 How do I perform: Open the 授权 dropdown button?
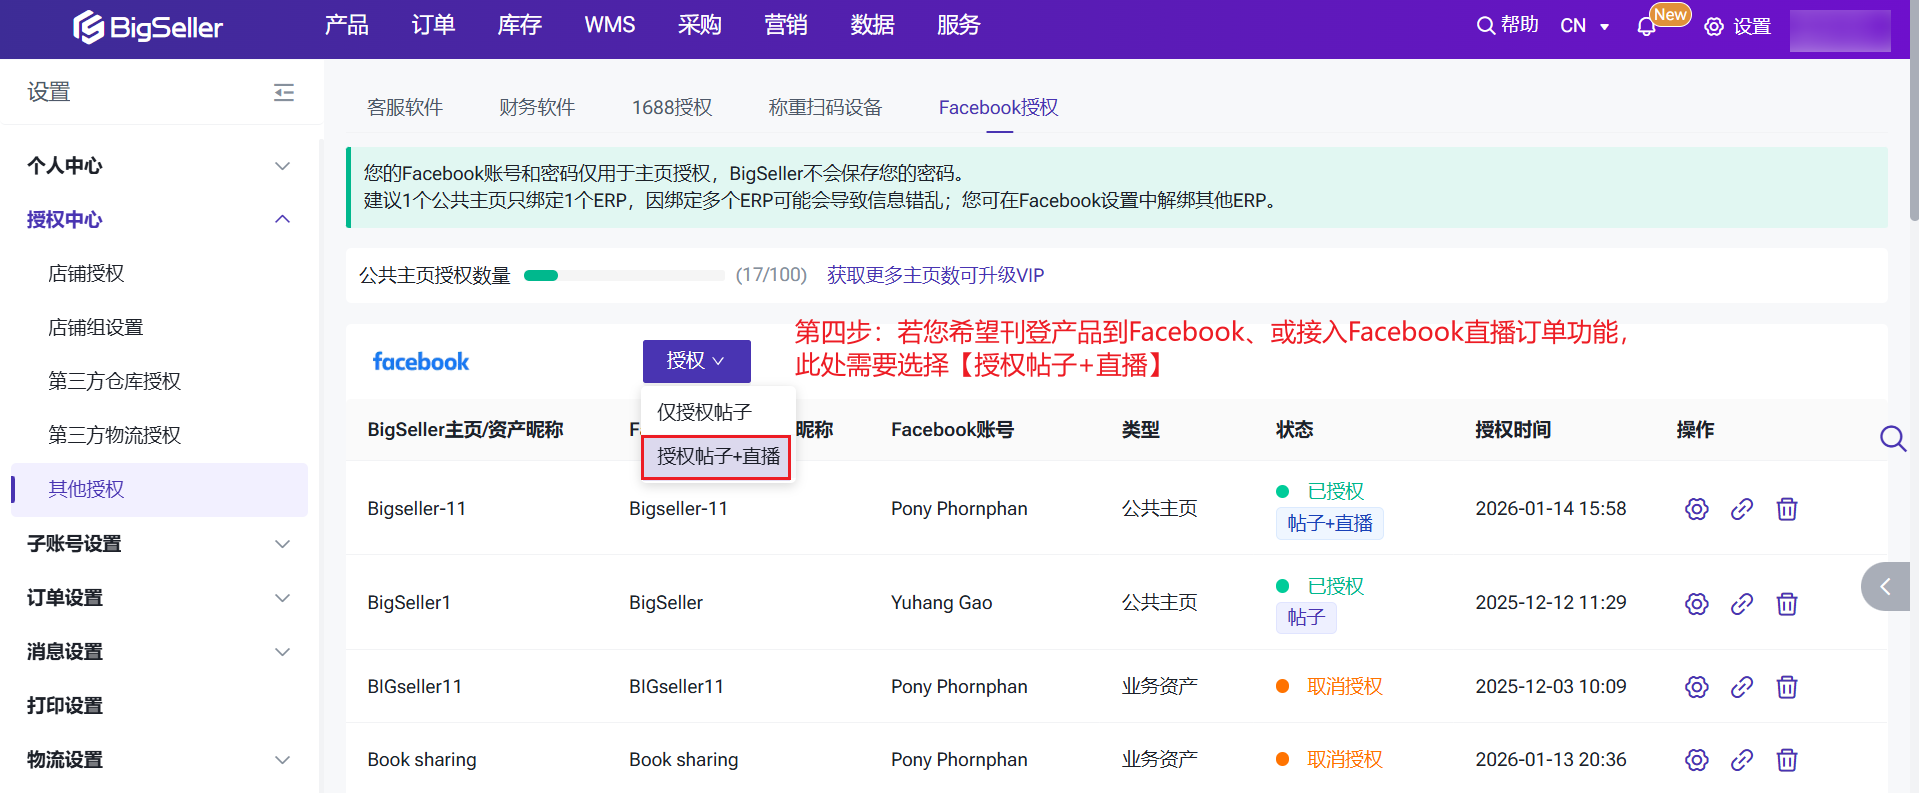tap(696, 361)
